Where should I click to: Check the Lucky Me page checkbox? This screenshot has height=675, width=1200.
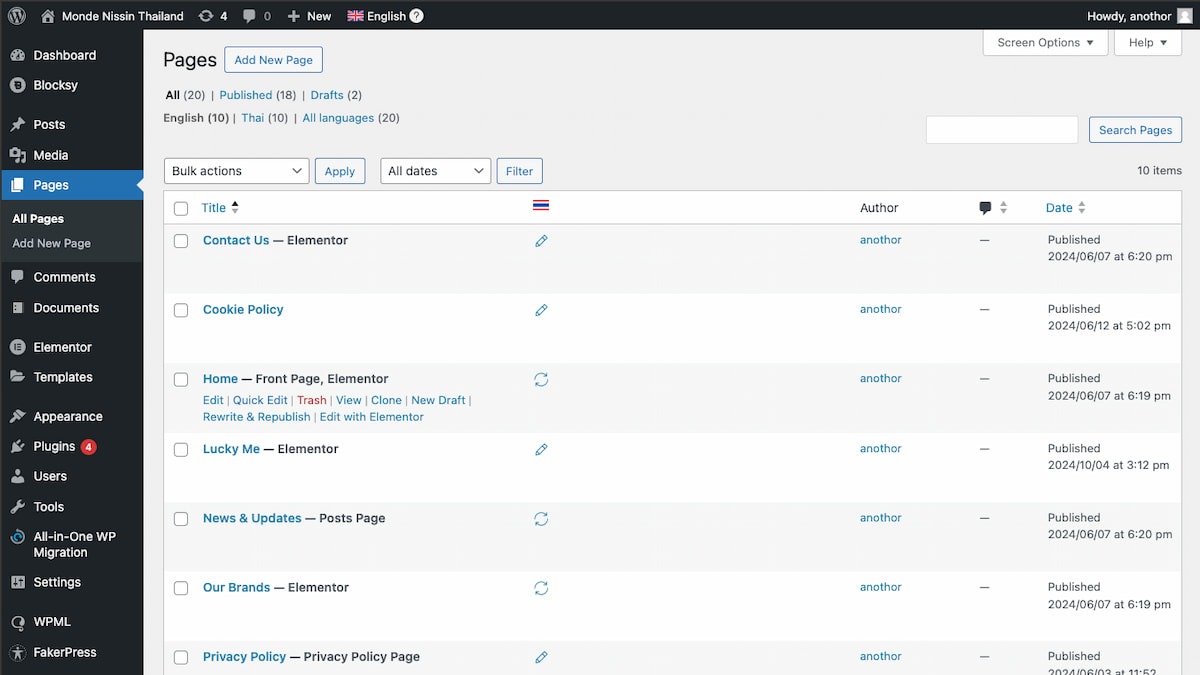[x=181, y=450]
